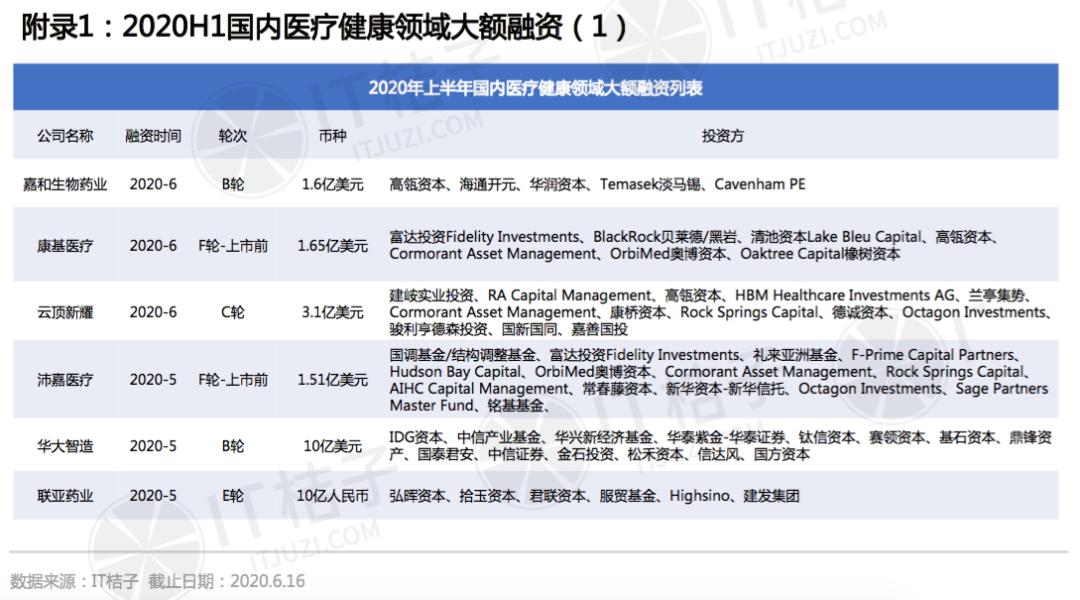Screen dimensions: 1080x600
Task: Click company name 云顶新耀
Action: pos(65,312)
